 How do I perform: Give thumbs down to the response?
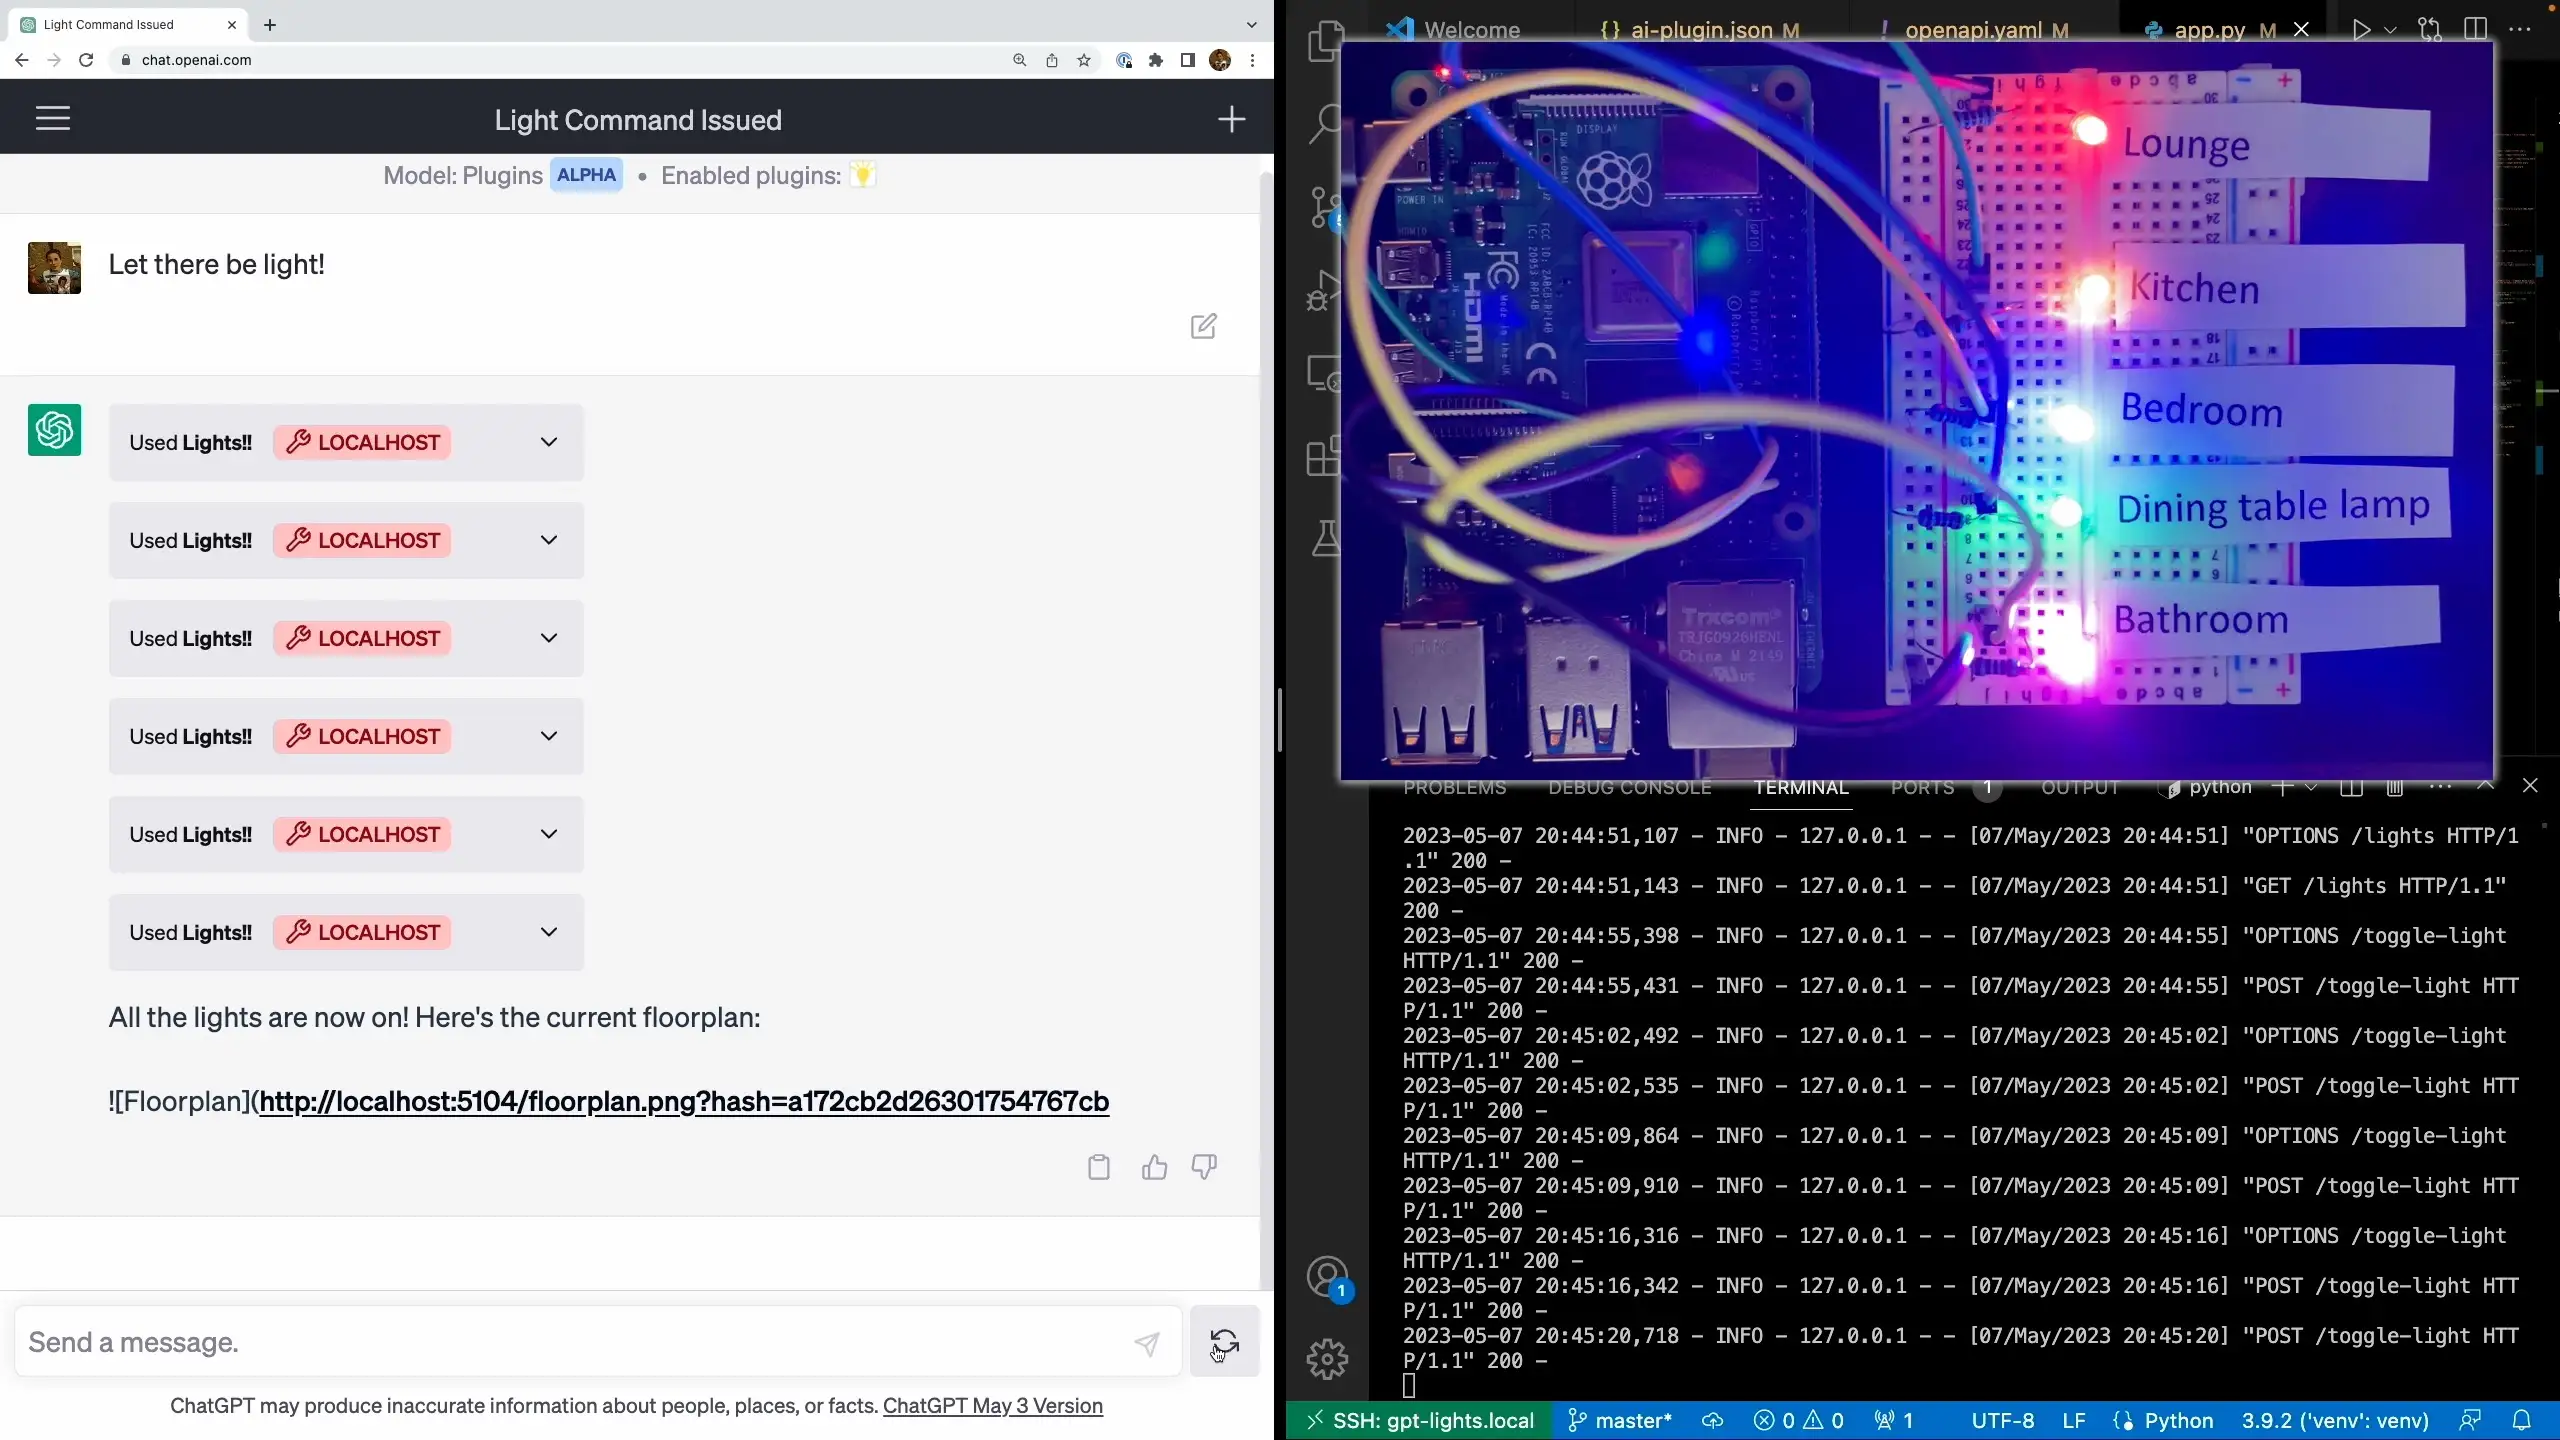[1204, 1167]
